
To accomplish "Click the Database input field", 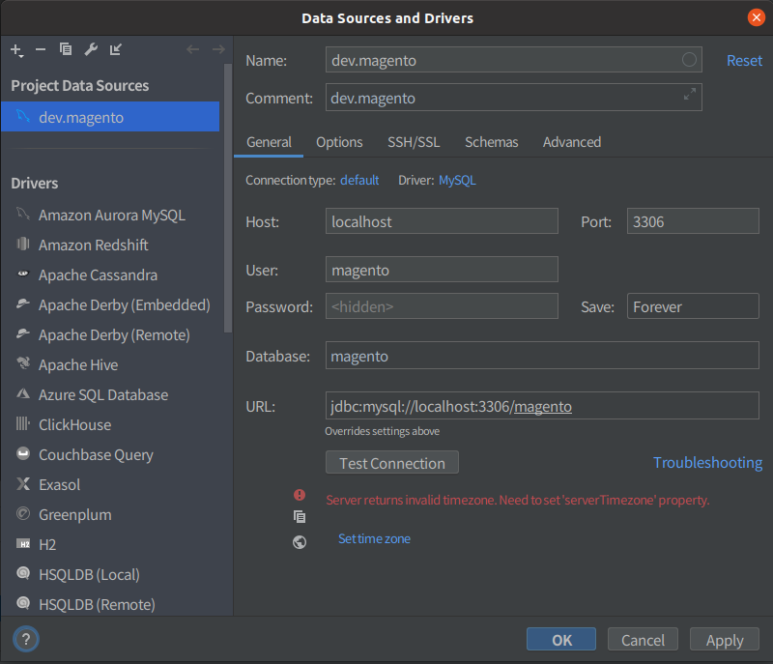I will pyautogui.click(x=542, y=355).
